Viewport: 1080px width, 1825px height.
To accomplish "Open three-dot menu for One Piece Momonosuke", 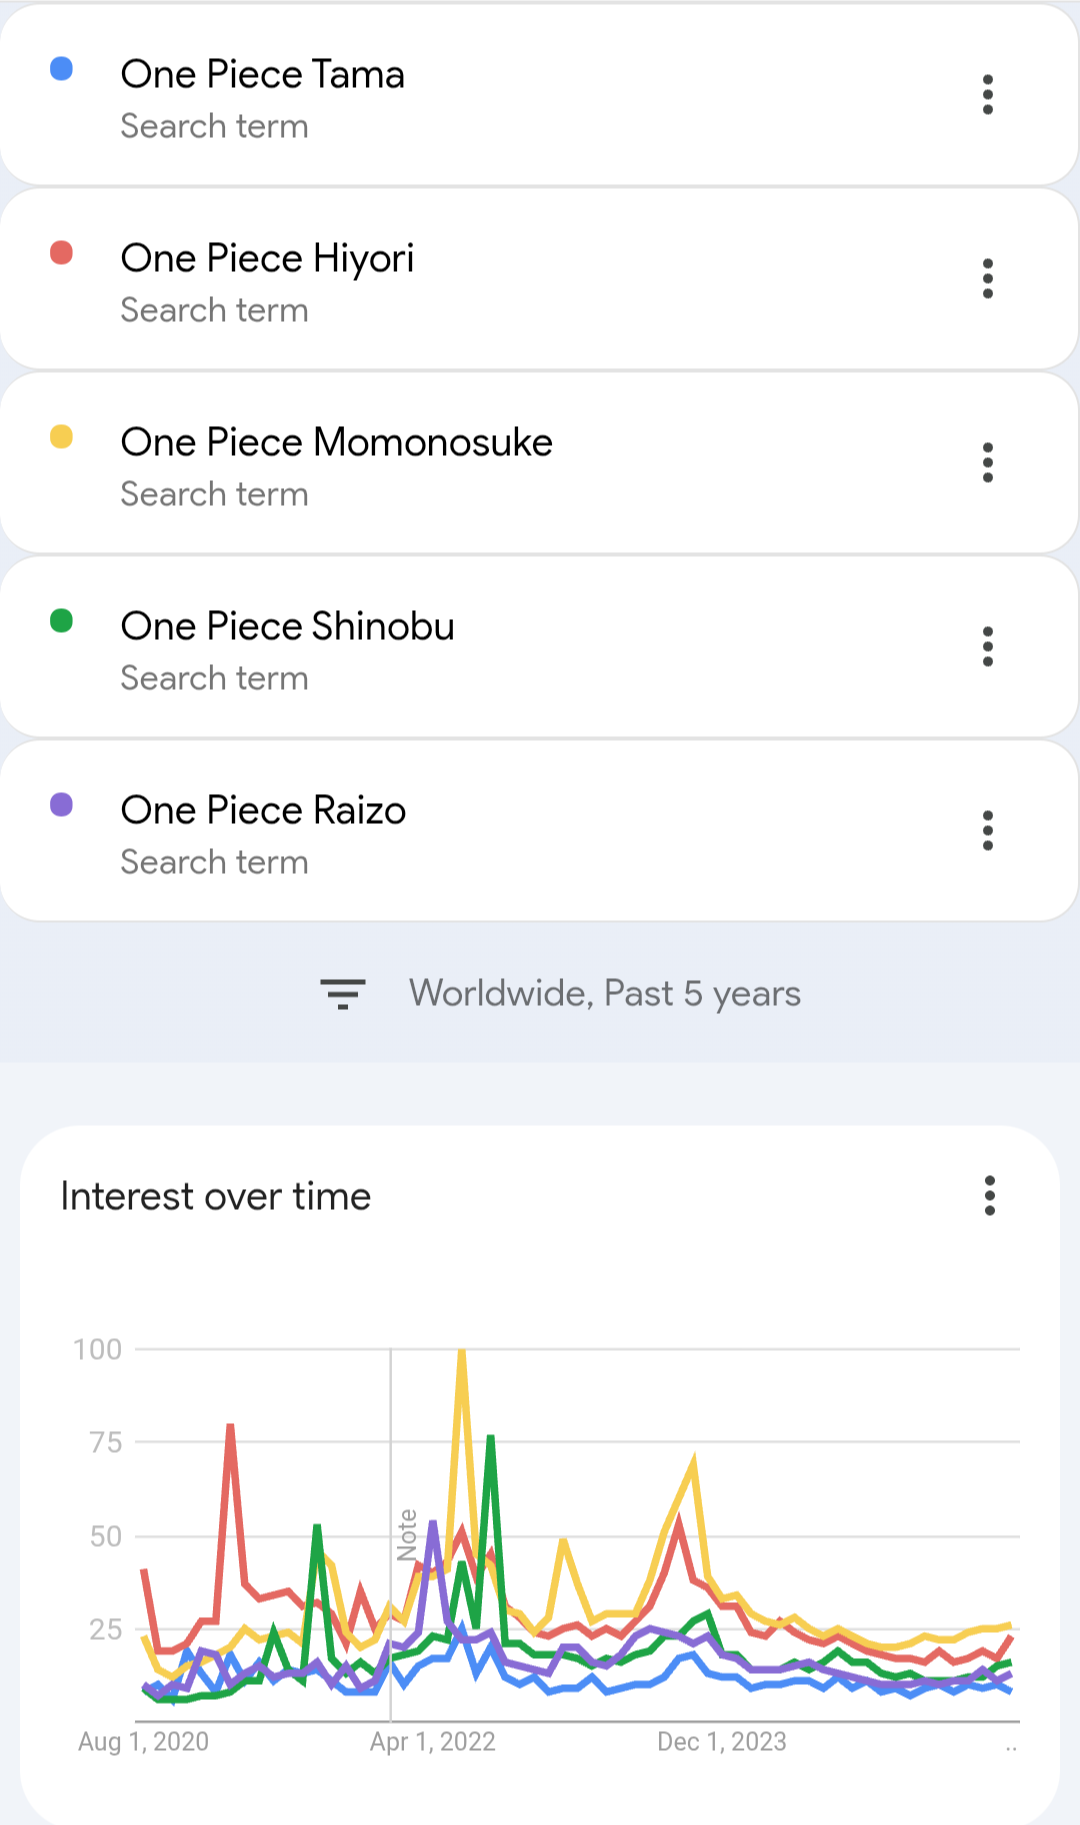I will tap(988, 463).
